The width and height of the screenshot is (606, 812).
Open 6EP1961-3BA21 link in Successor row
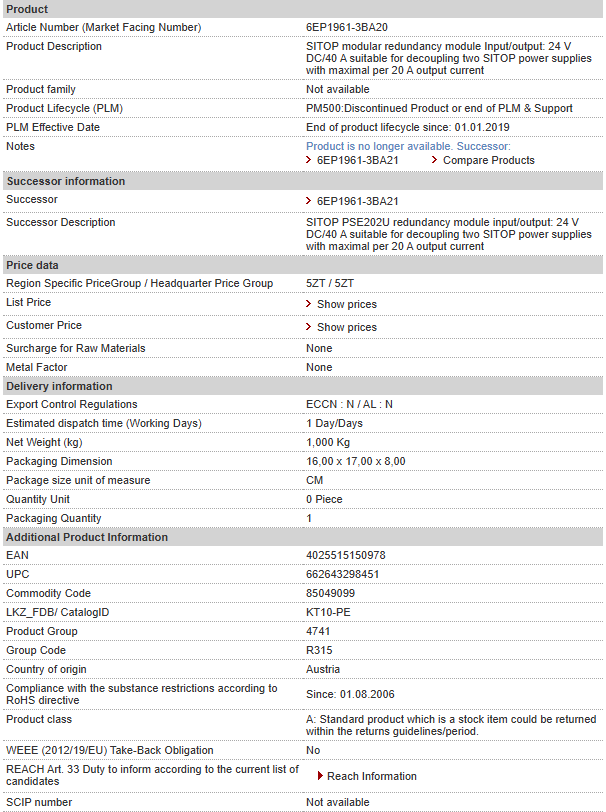click(x=357, y=201)
